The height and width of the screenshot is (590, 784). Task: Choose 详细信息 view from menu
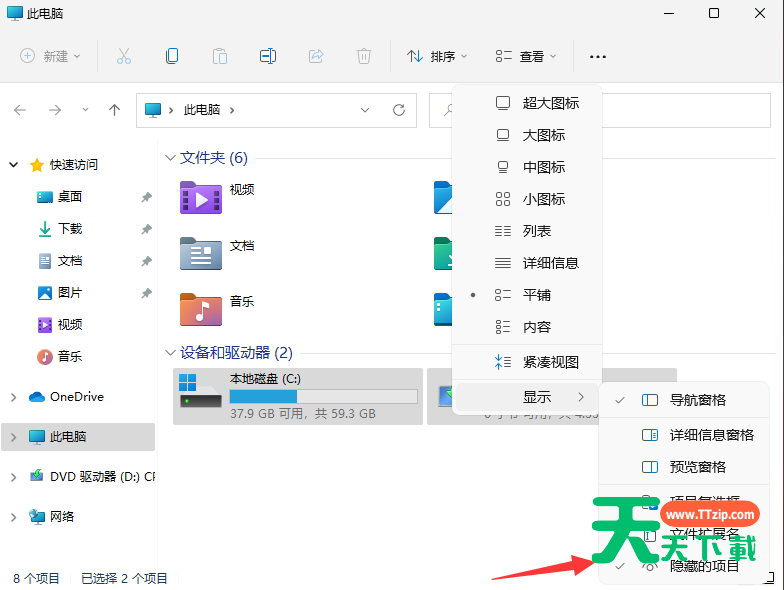[550, 263]
